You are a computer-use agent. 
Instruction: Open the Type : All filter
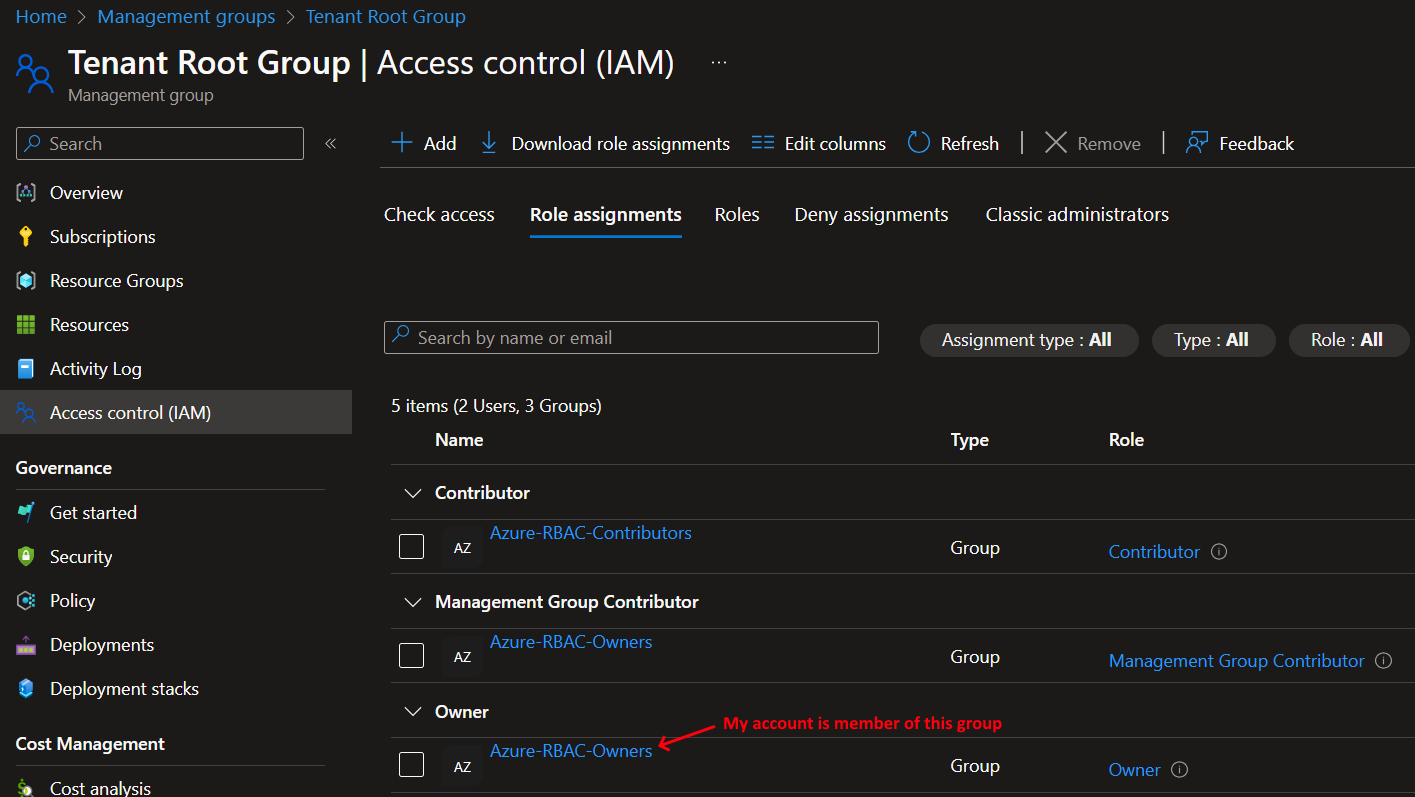(1214, 340)
